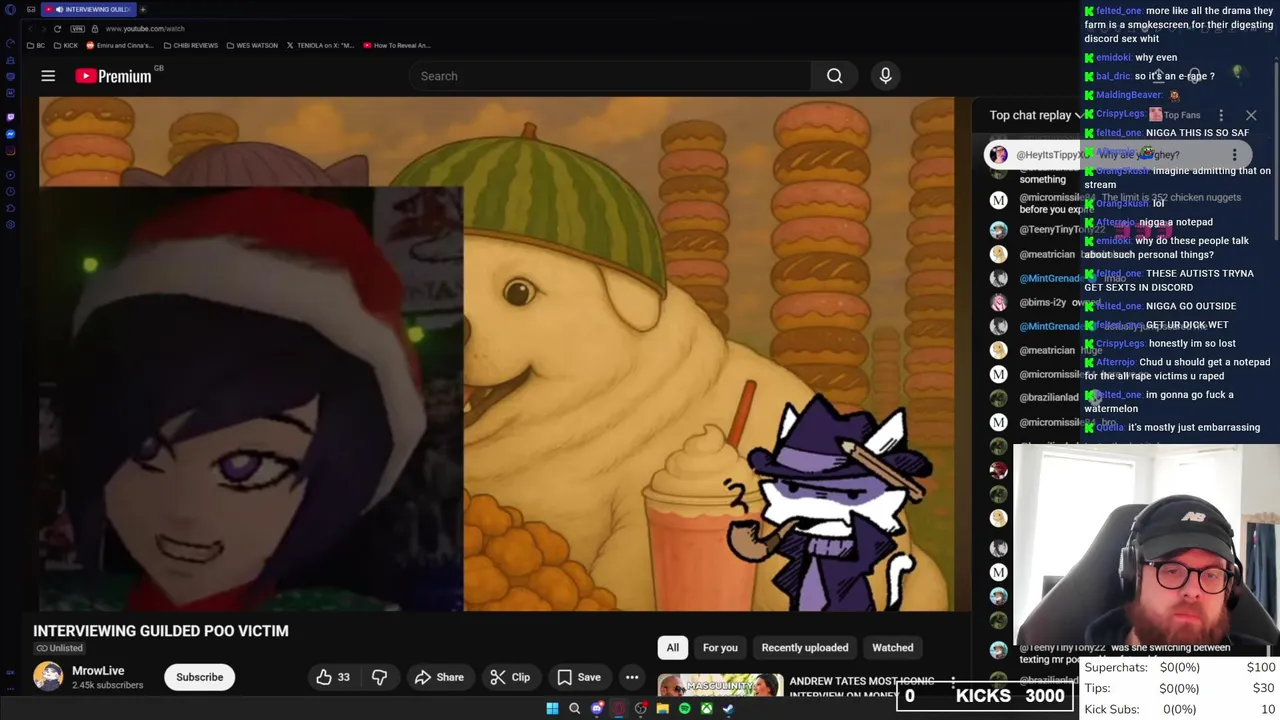Click the site padlock icon

click(x=95, y=29)
